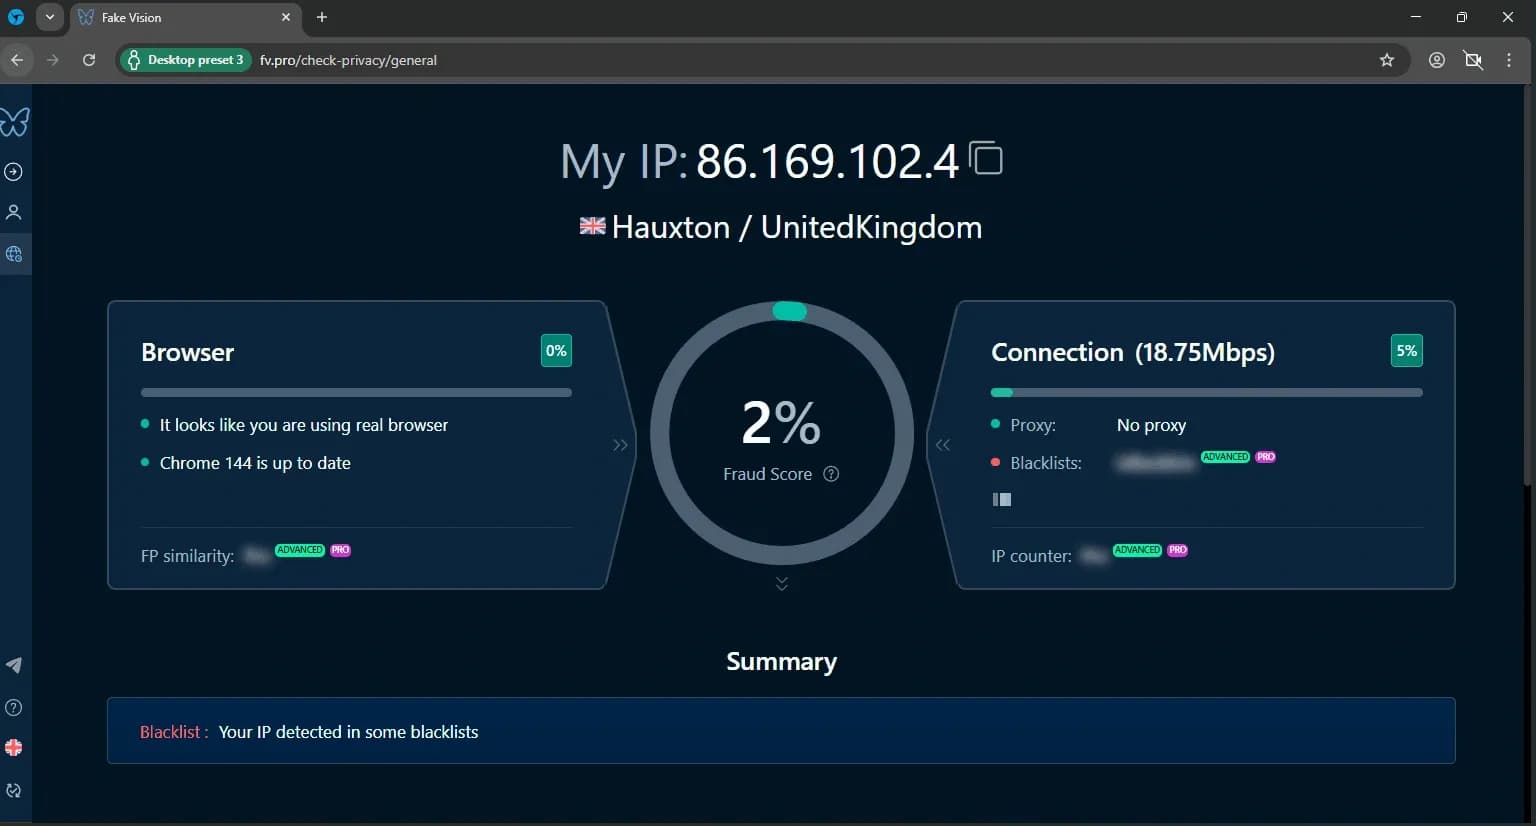The width and height of the screenshot is (1536, 826).
Task: Open the Chrome three-dot menu
Action: click(x=1510, y=60)
